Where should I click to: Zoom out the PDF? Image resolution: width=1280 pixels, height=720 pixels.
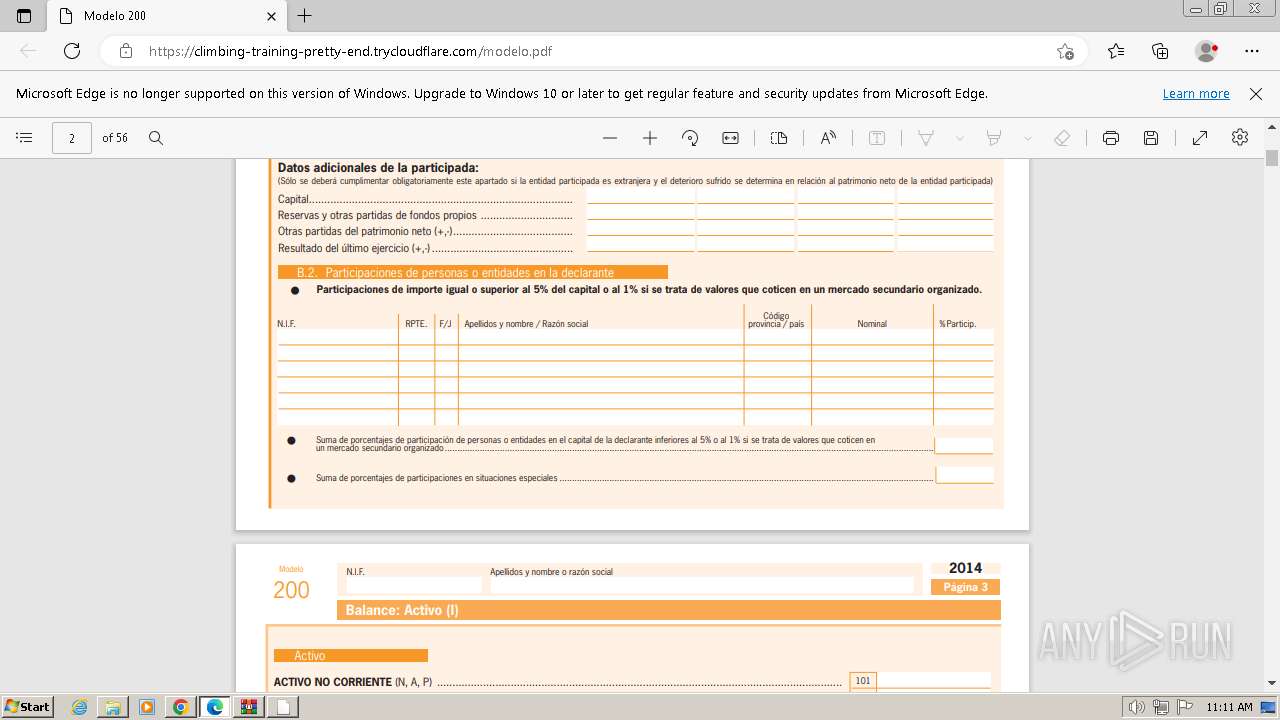[x=610, y=138]
